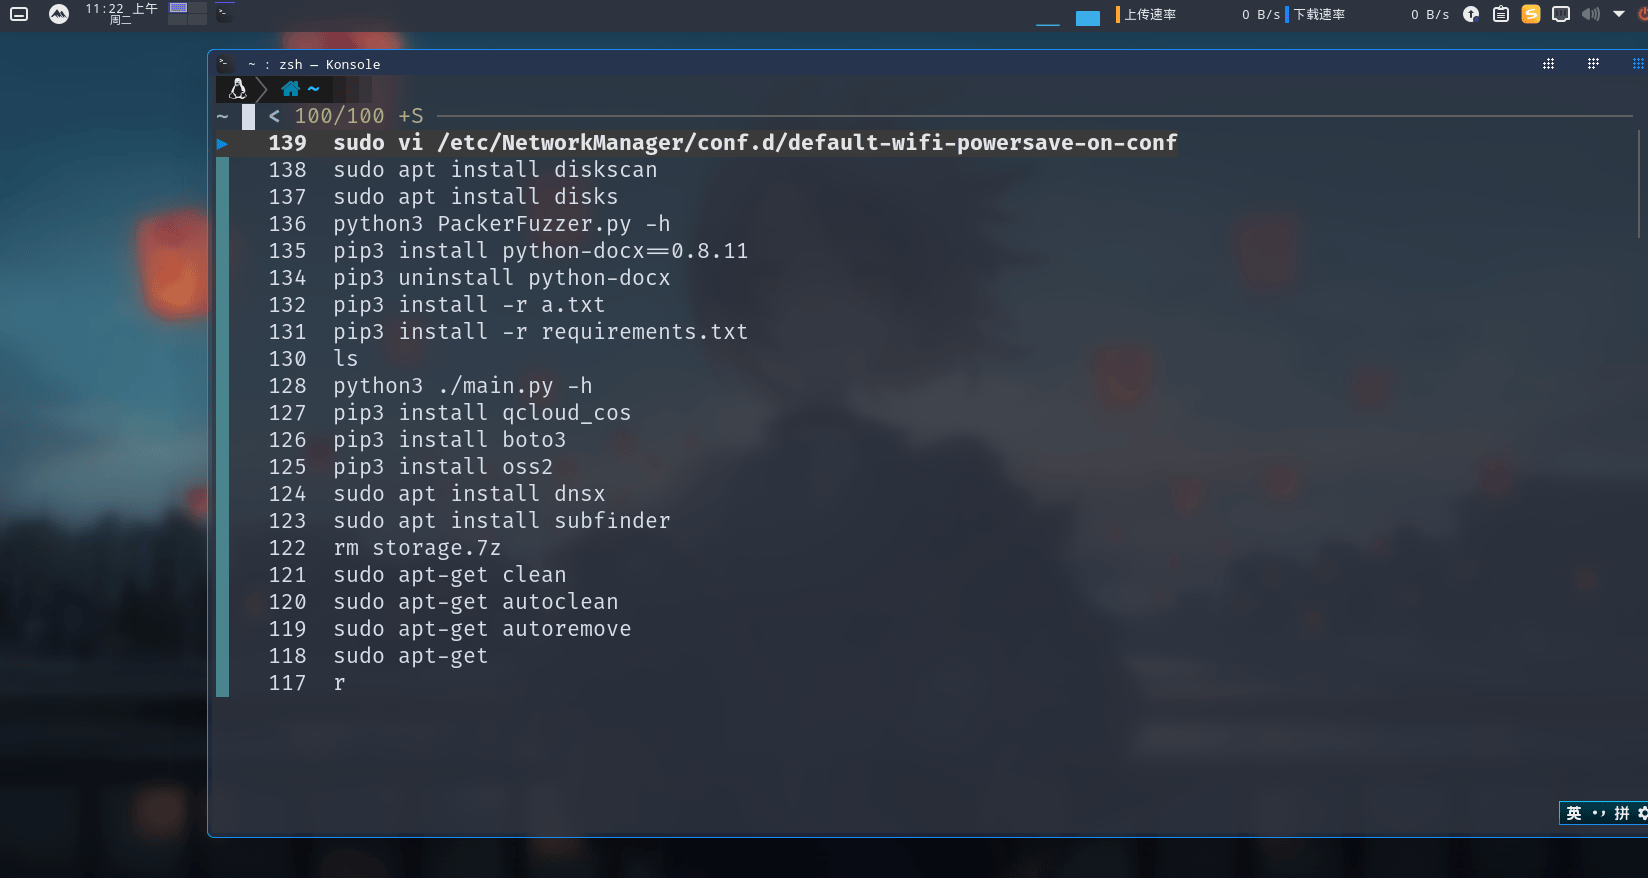
Task: Open the clipboard tray icon
Action: pos(1501,14)
